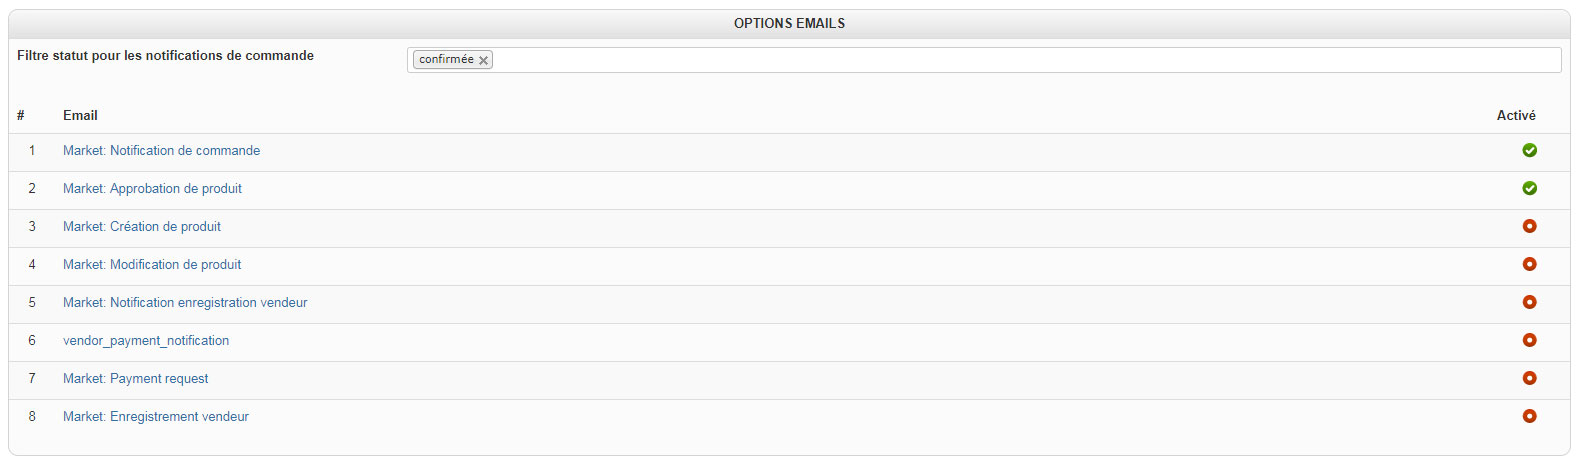Image resolution: width=1584 pixels, height=468 pixels.
Task: Disable the Notification de commande email
Action: click(x=1529, y=150)
